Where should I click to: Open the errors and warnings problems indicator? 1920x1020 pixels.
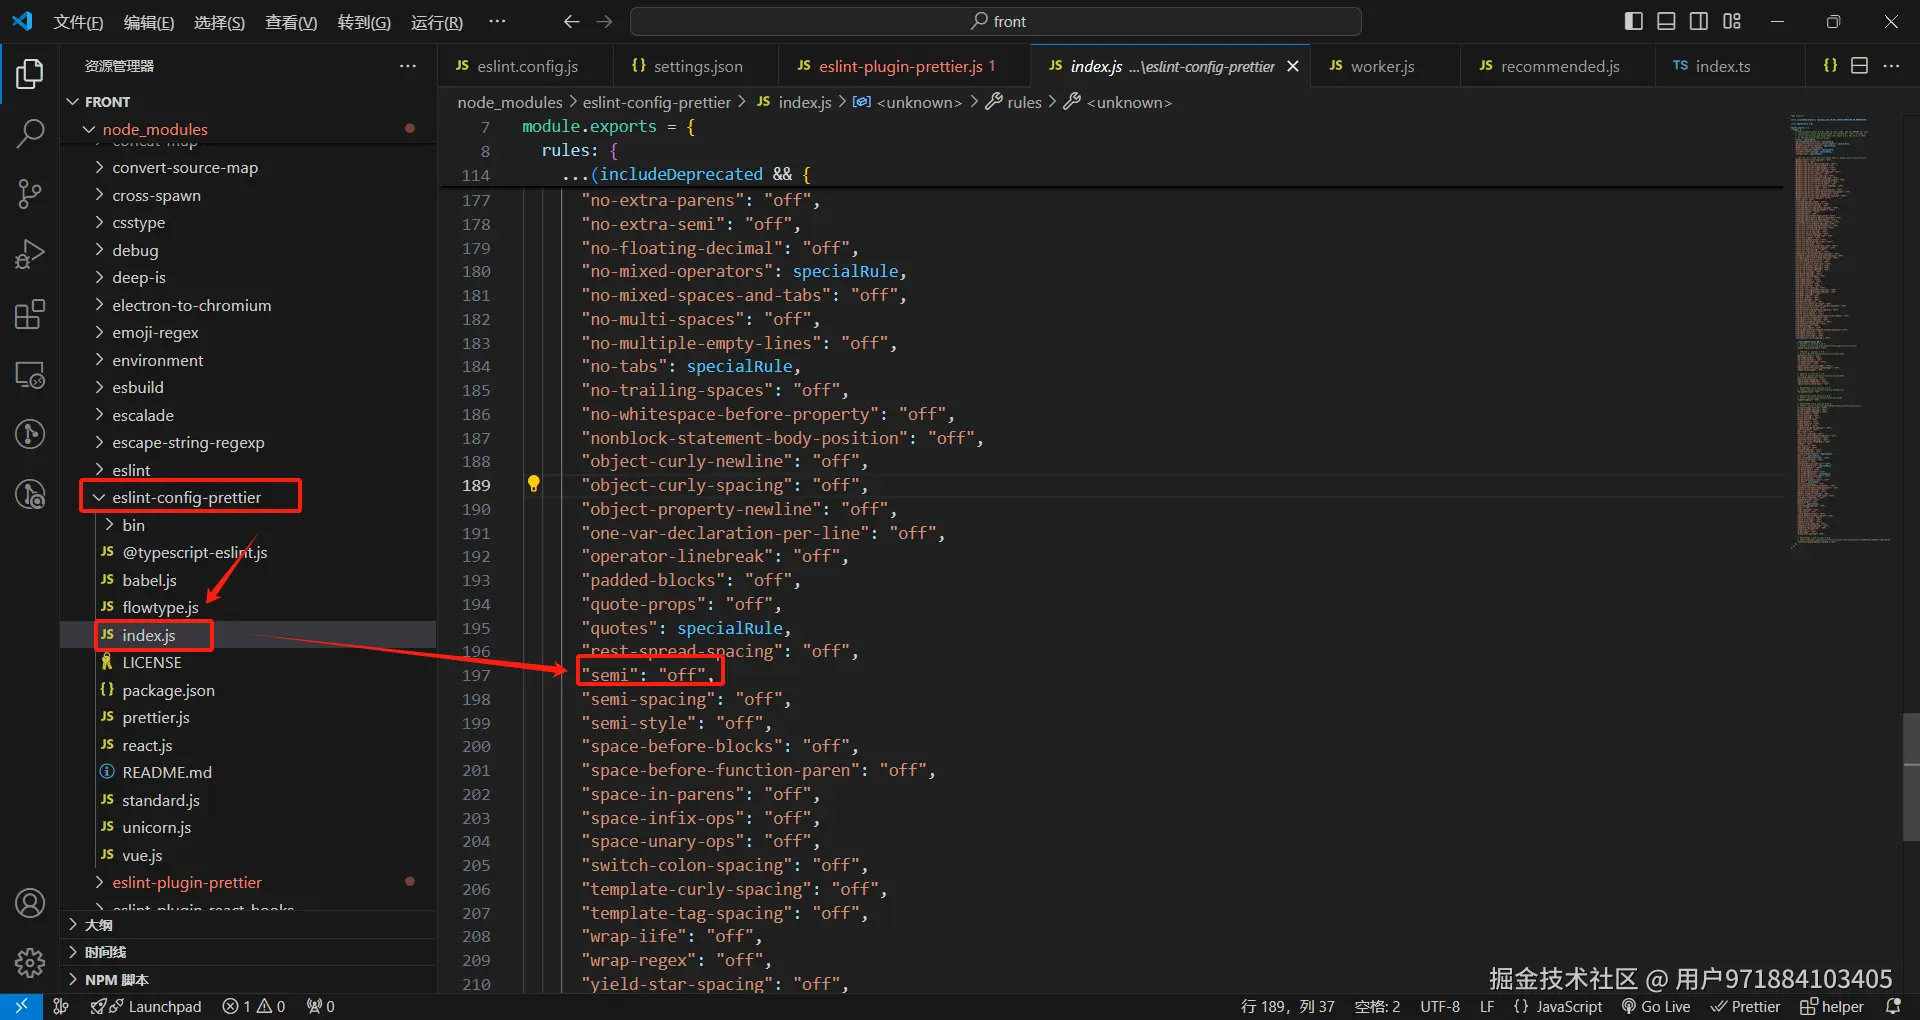coord(253,1006)
